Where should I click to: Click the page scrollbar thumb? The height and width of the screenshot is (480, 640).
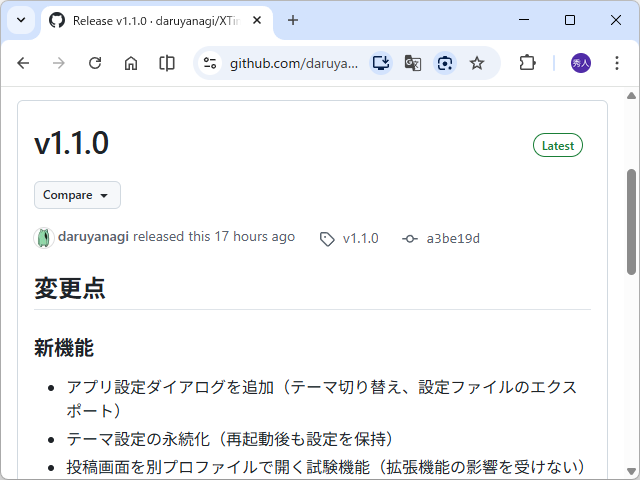(x=631, y=222)
